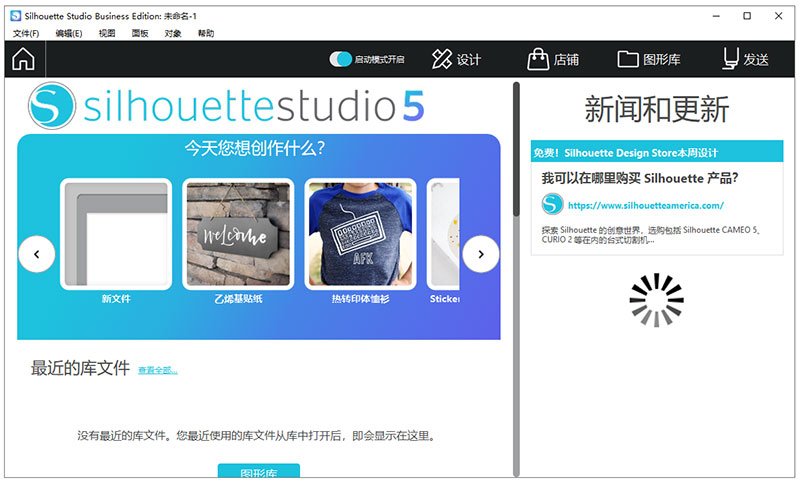Click the 查看全部 link
The image size is (800, 482).
click(158, 370)
